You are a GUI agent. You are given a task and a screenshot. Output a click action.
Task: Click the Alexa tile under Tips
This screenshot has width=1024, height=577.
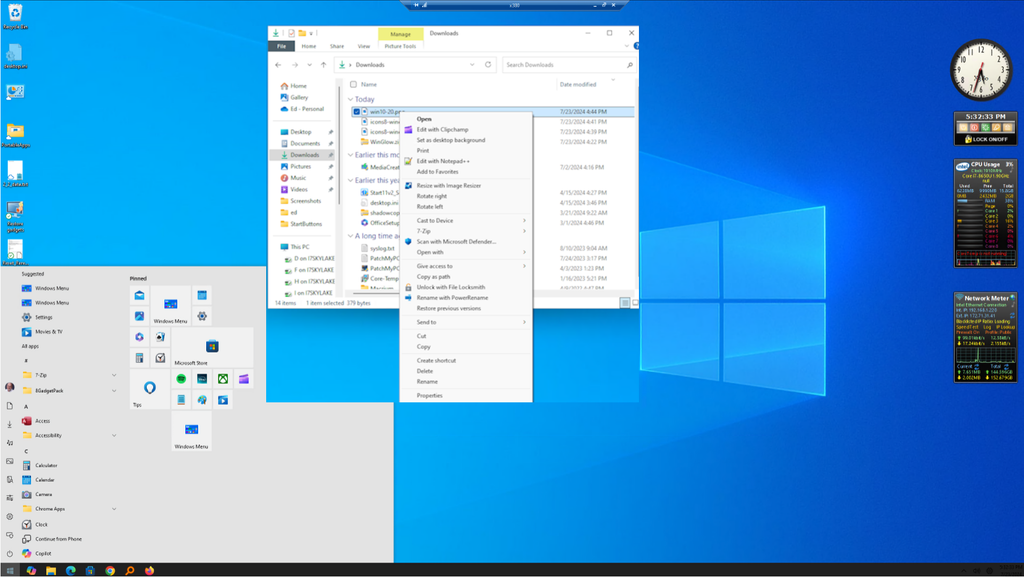[148, 386]
